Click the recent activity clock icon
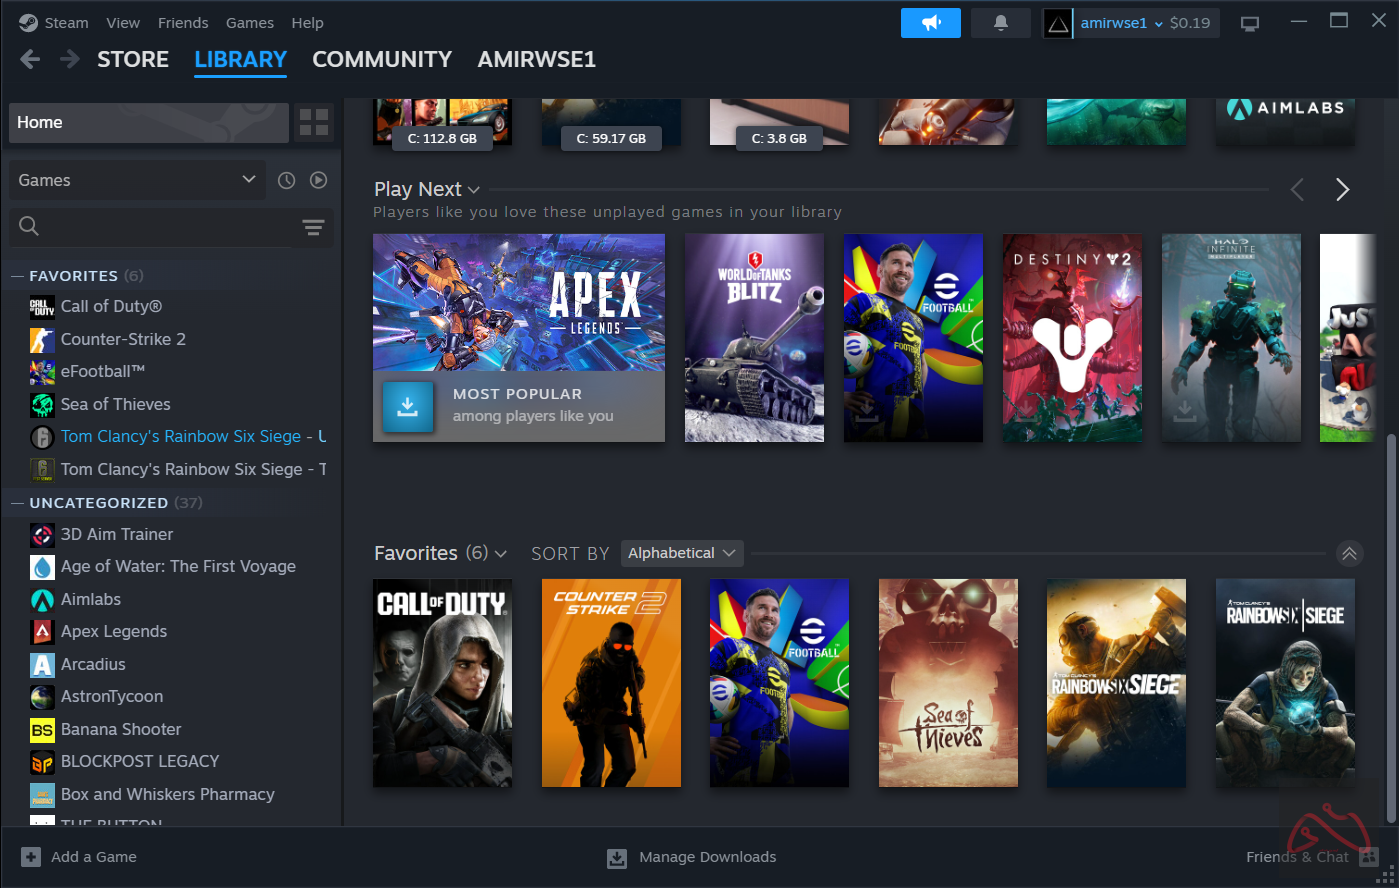The width and height of the screenshot is (1399, 888). click(x=286, y=180)
